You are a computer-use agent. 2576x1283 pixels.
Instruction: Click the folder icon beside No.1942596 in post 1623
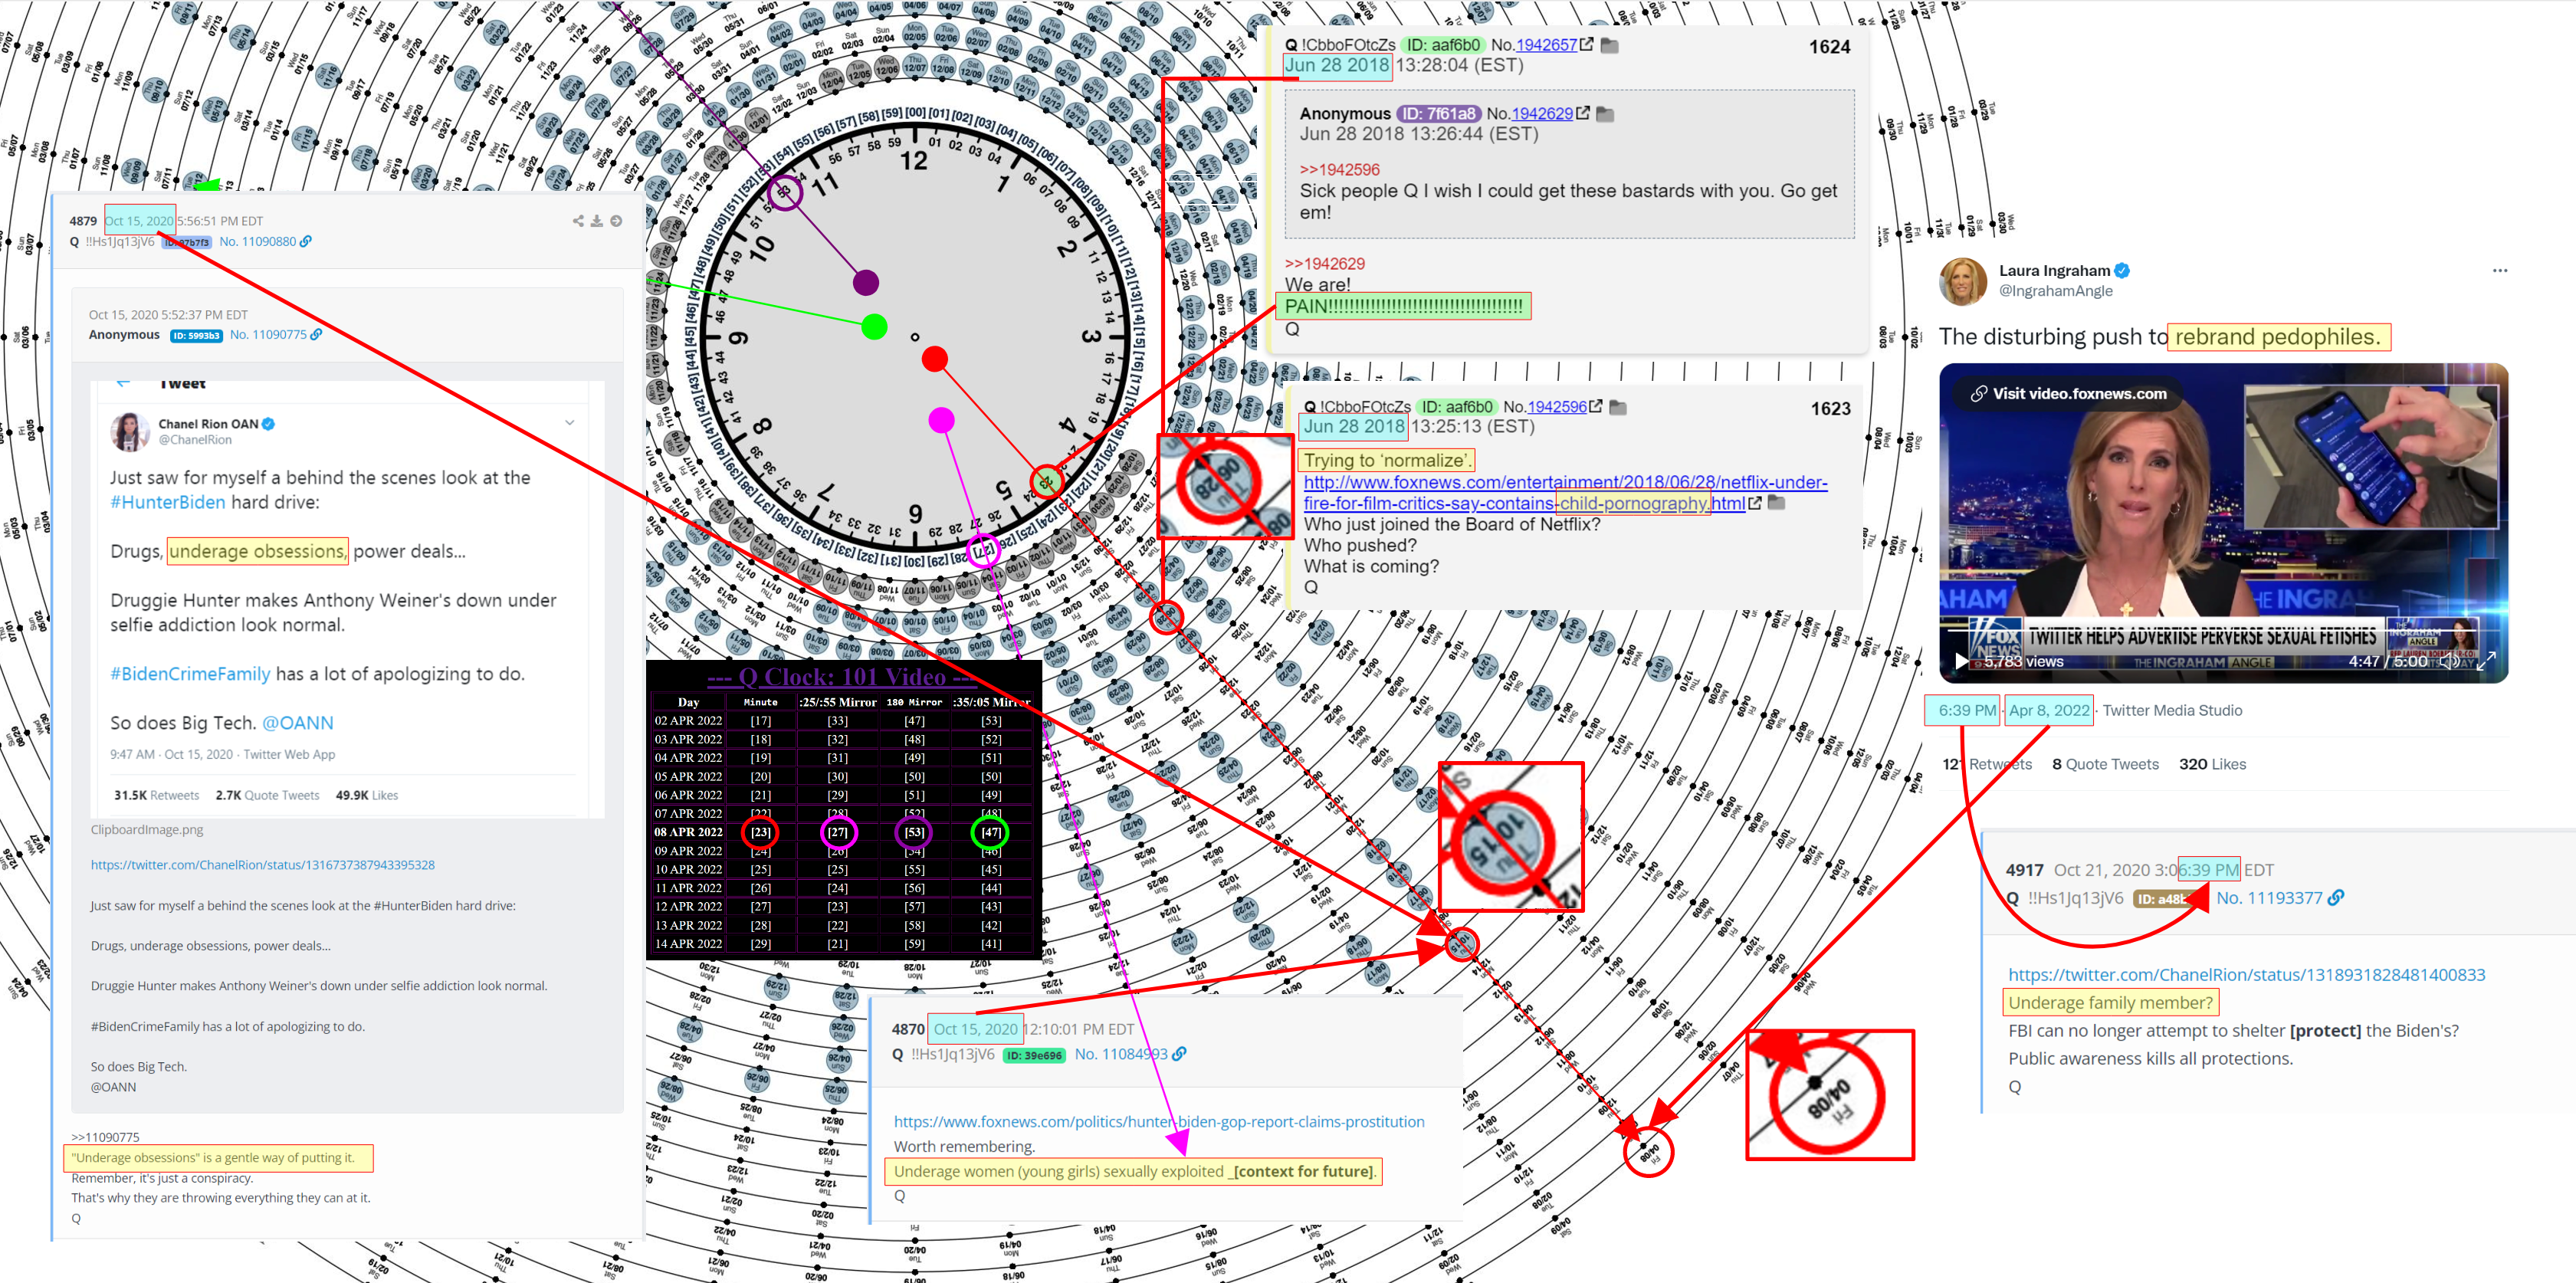coord(1618,408)
